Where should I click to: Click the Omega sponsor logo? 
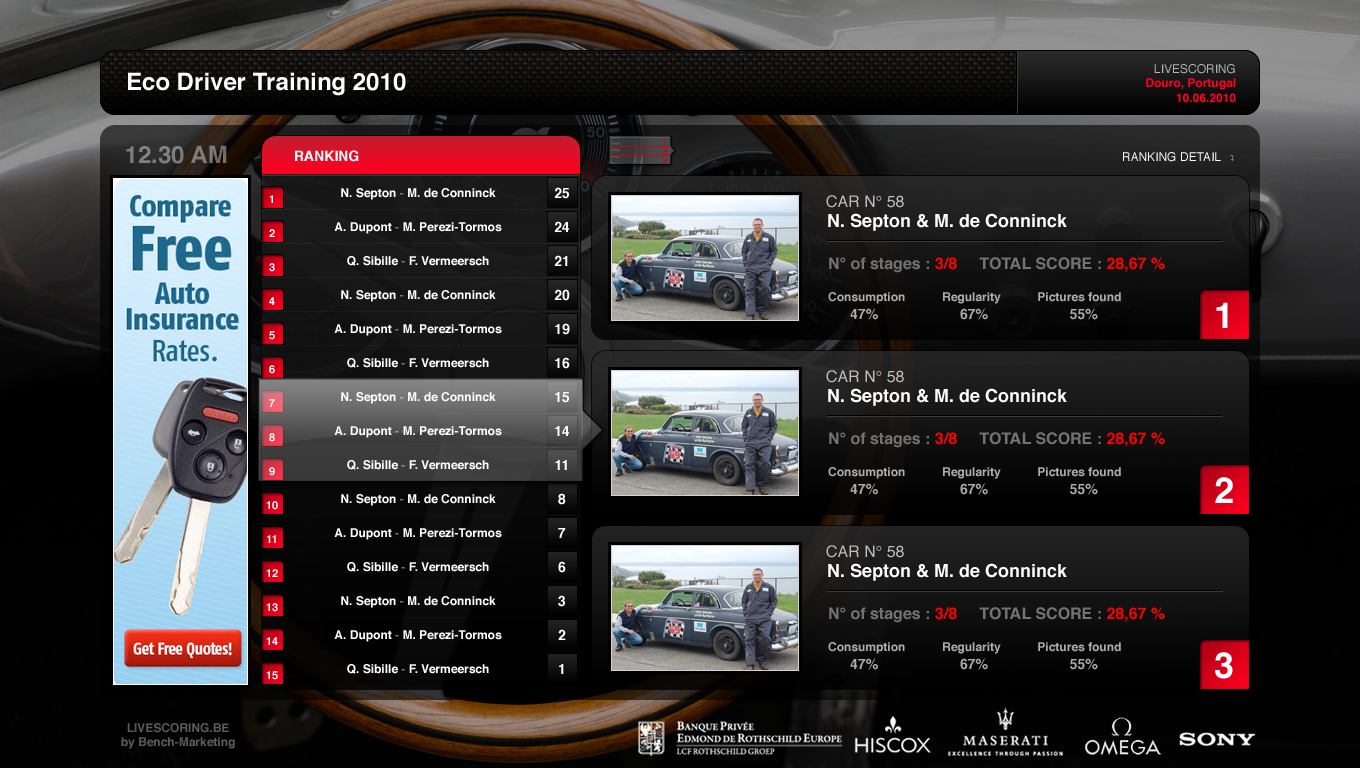tap(1121, 738)
